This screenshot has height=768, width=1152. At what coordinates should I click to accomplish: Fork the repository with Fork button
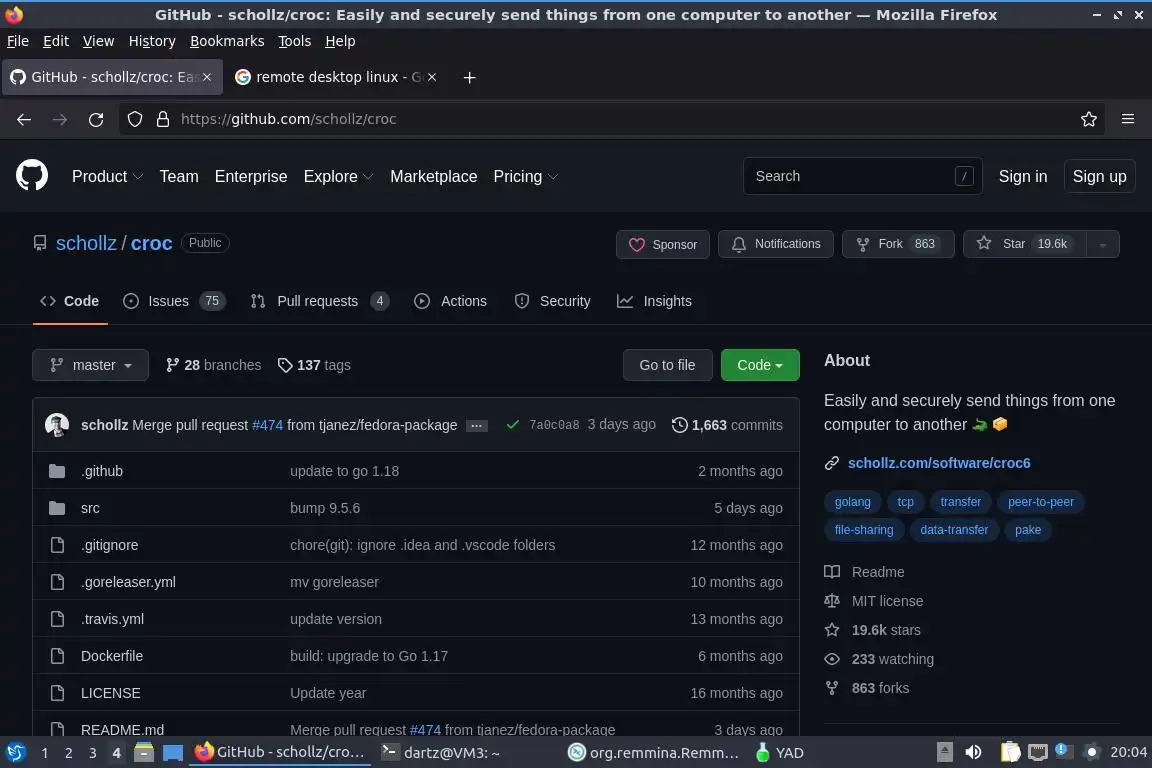(898, 244)
